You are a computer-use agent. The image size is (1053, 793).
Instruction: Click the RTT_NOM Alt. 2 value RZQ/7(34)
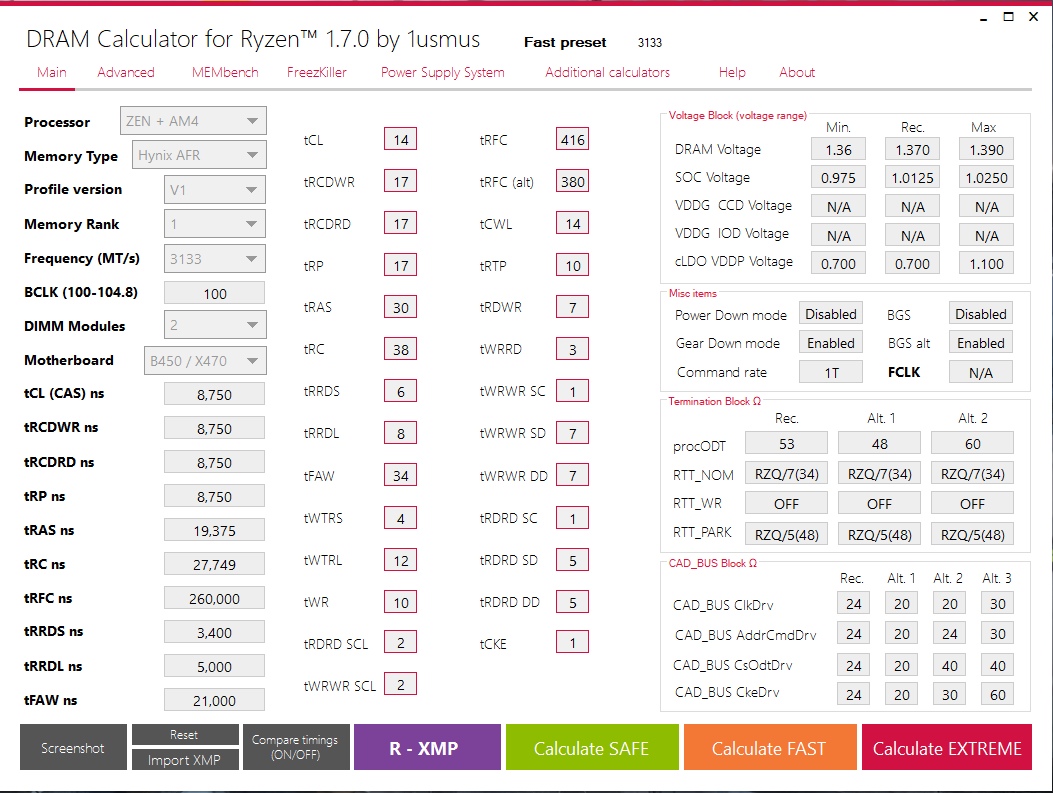point(972,473)
